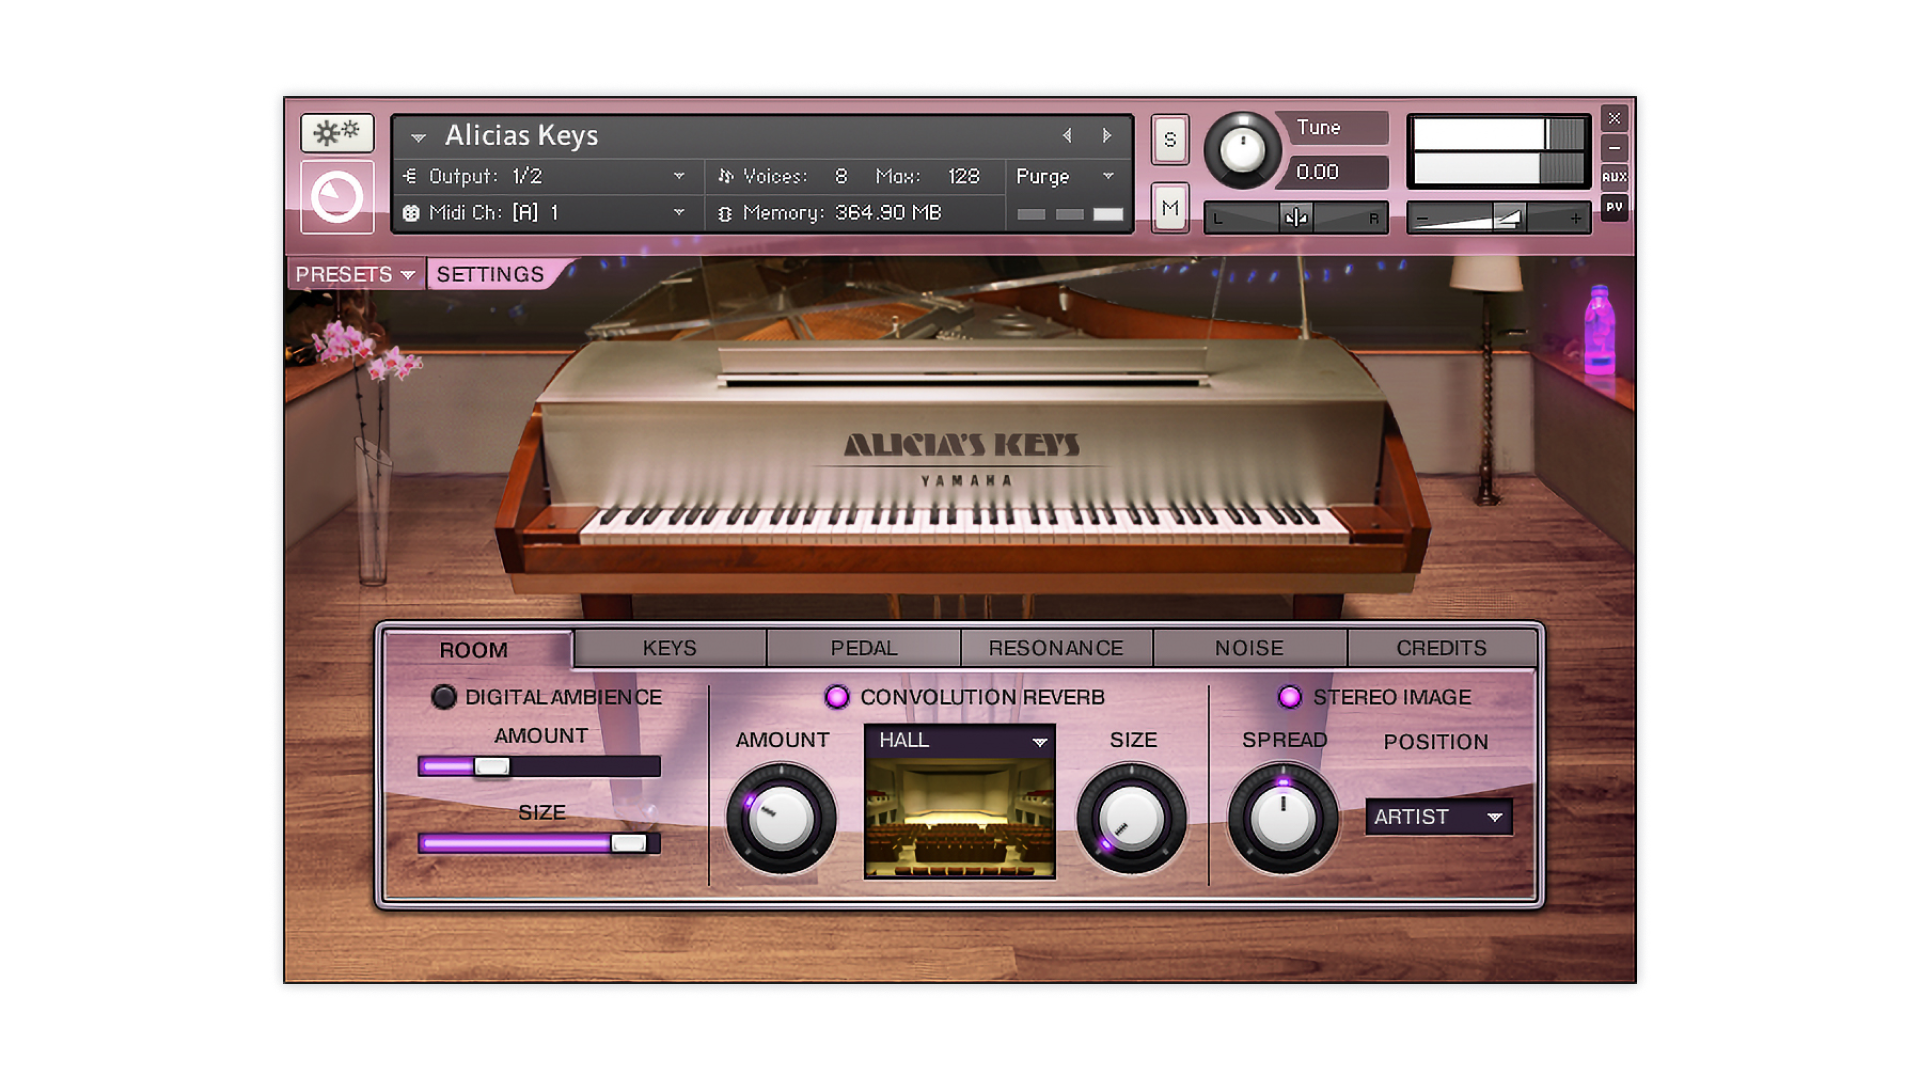Click the snowflake freeze icon
Screen dimensions: 1920x1080
(337, 132)
